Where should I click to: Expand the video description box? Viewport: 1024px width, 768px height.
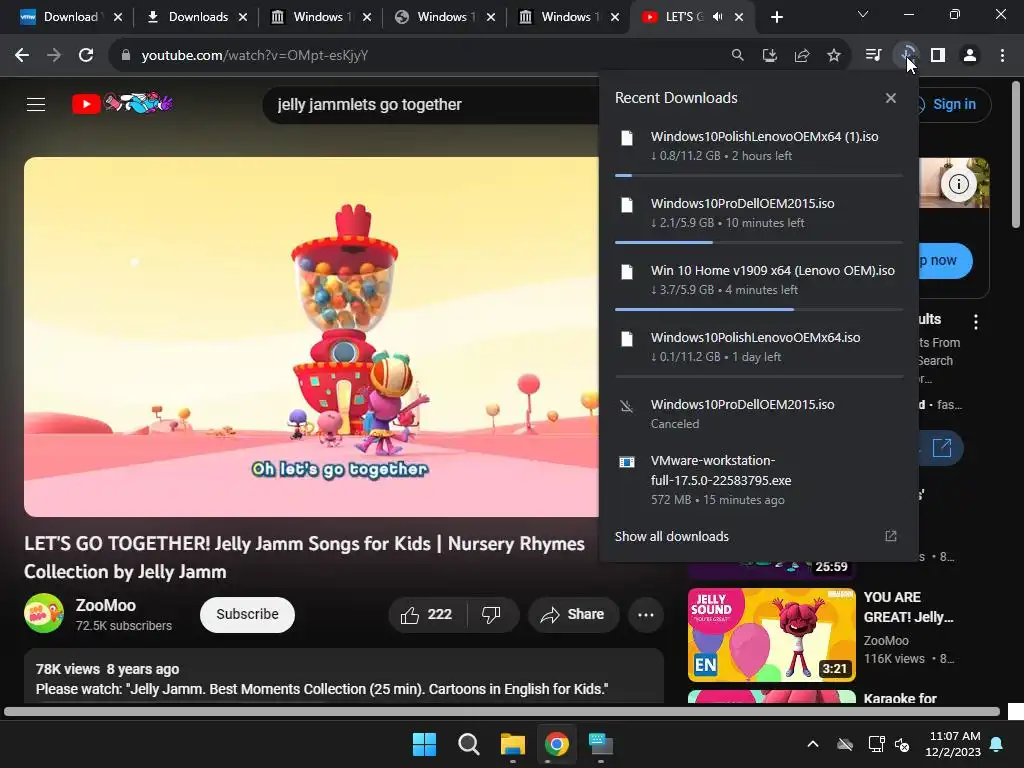point(344,677)
